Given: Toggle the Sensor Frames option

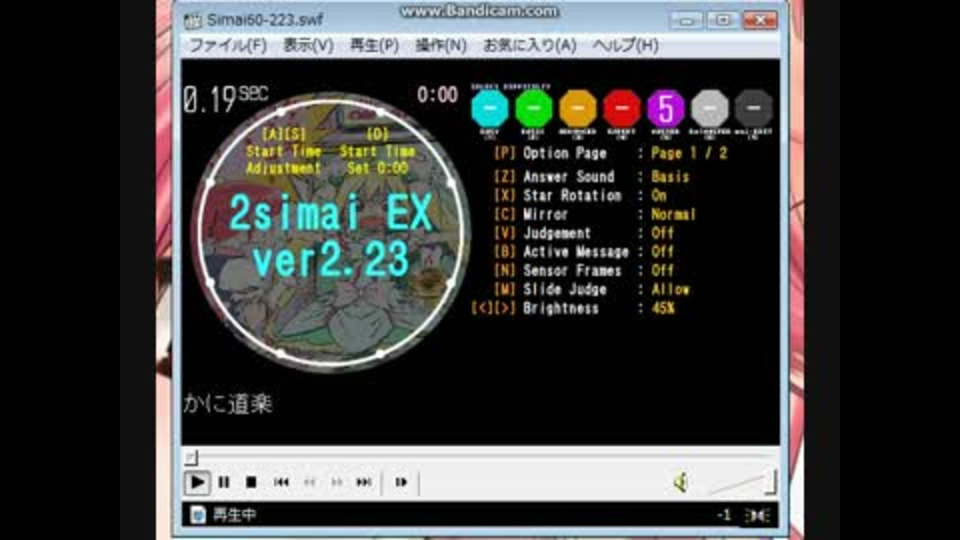Looking at the screenshot, I should [x=583, y=271].
